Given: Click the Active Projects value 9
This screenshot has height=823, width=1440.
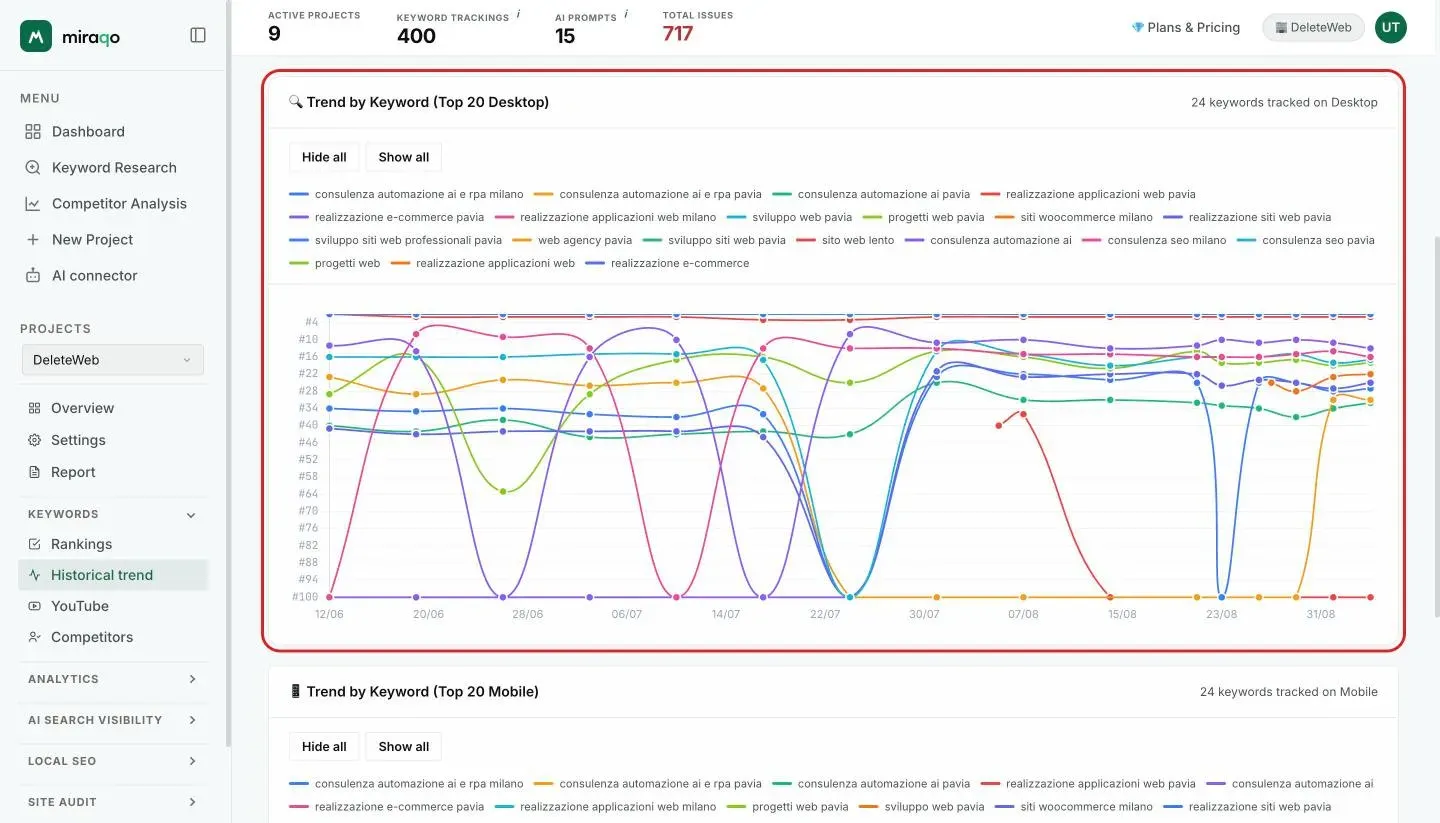Looking at the screenshot, I should (x=274, y=34).
